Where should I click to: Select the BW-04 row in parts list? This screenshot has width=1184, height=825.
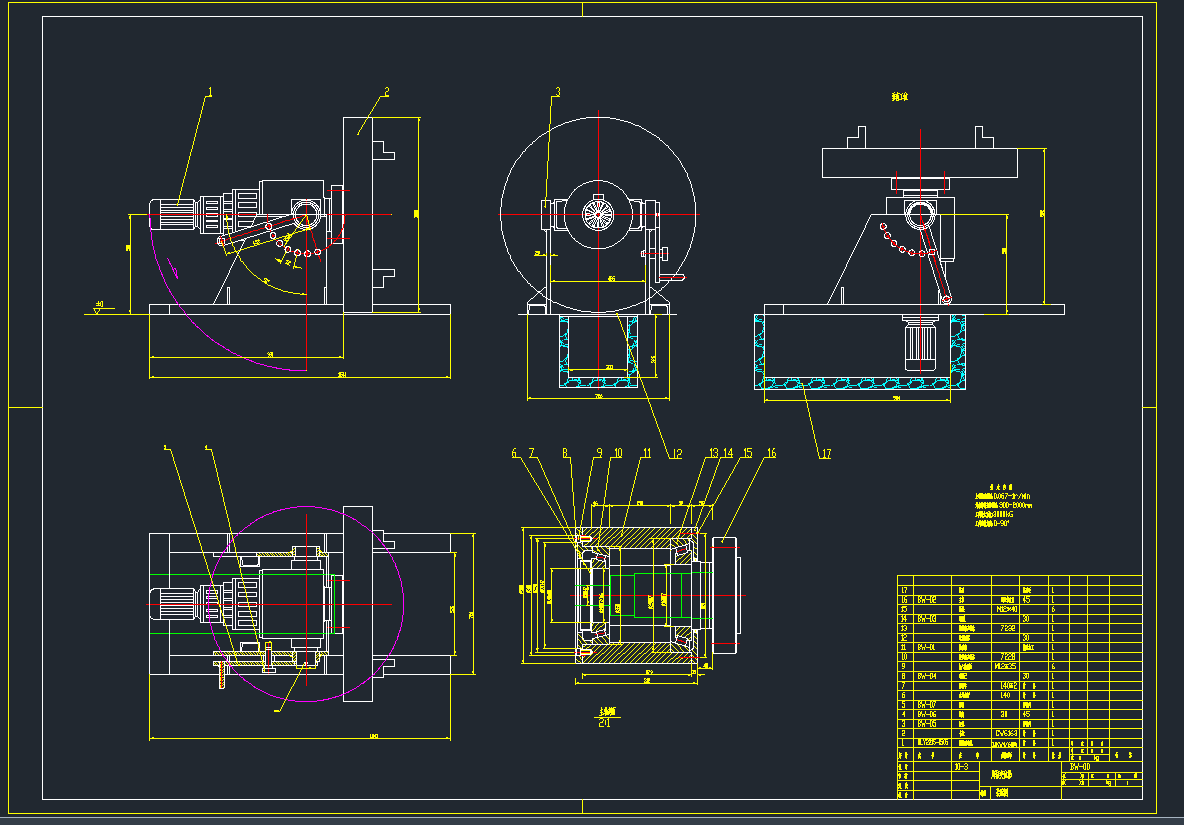coord(927,676)
